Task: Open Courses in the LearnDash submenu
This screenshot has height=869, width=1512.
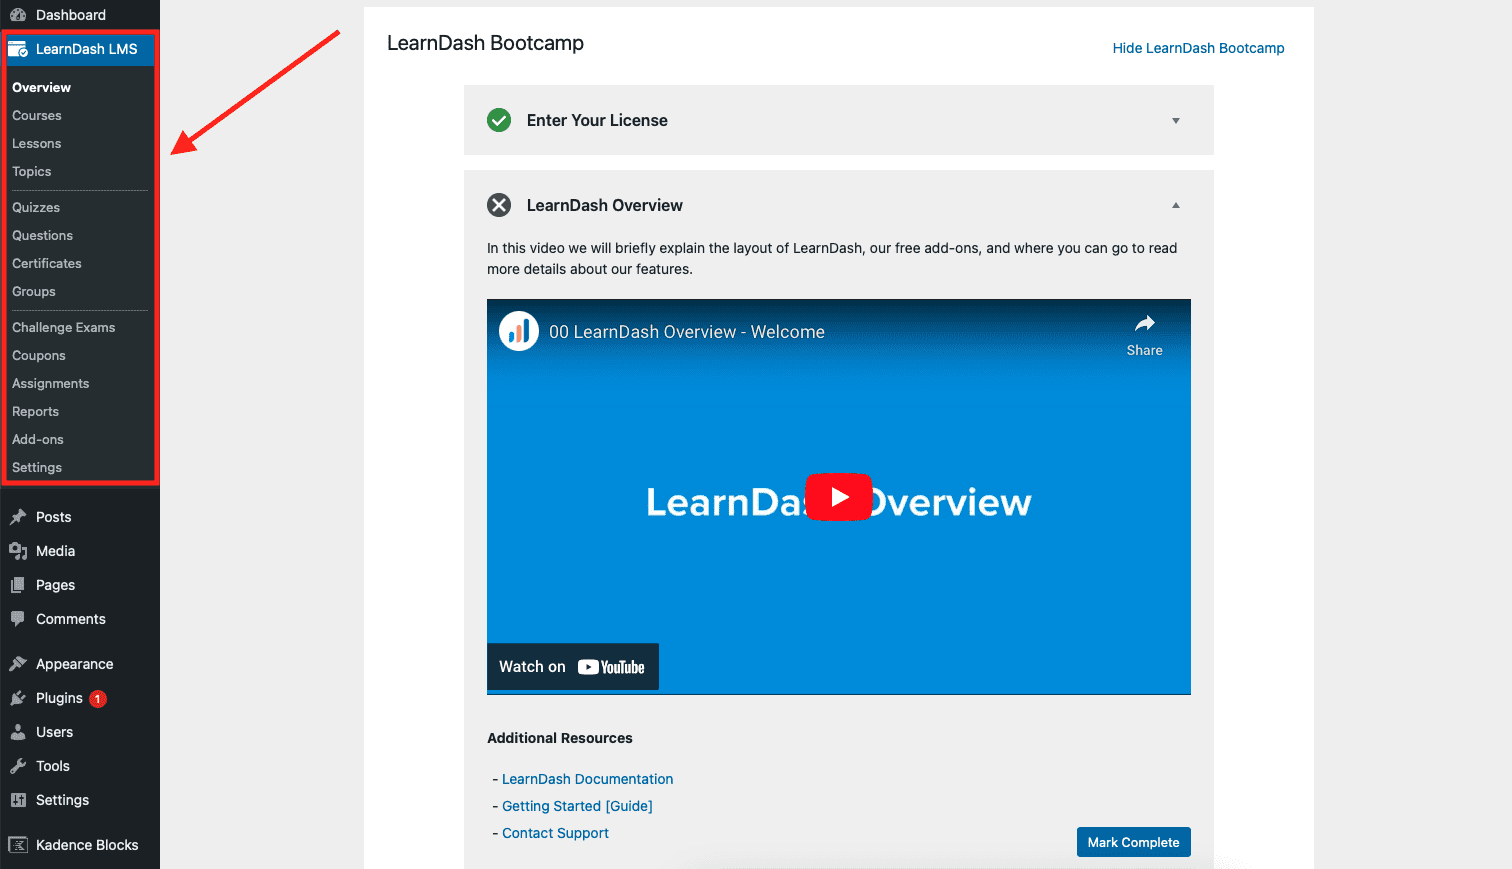Action: 37,115
